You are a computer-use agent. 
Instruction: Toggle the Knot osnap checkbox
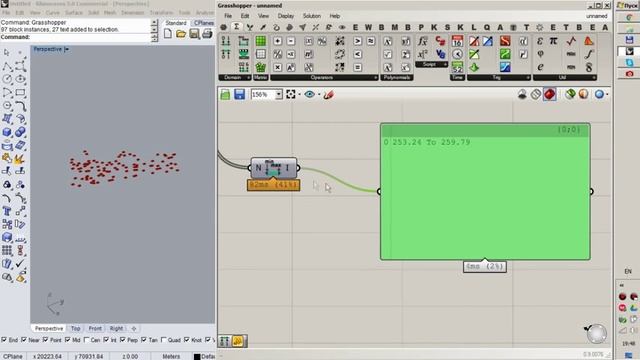coord(187,340)
